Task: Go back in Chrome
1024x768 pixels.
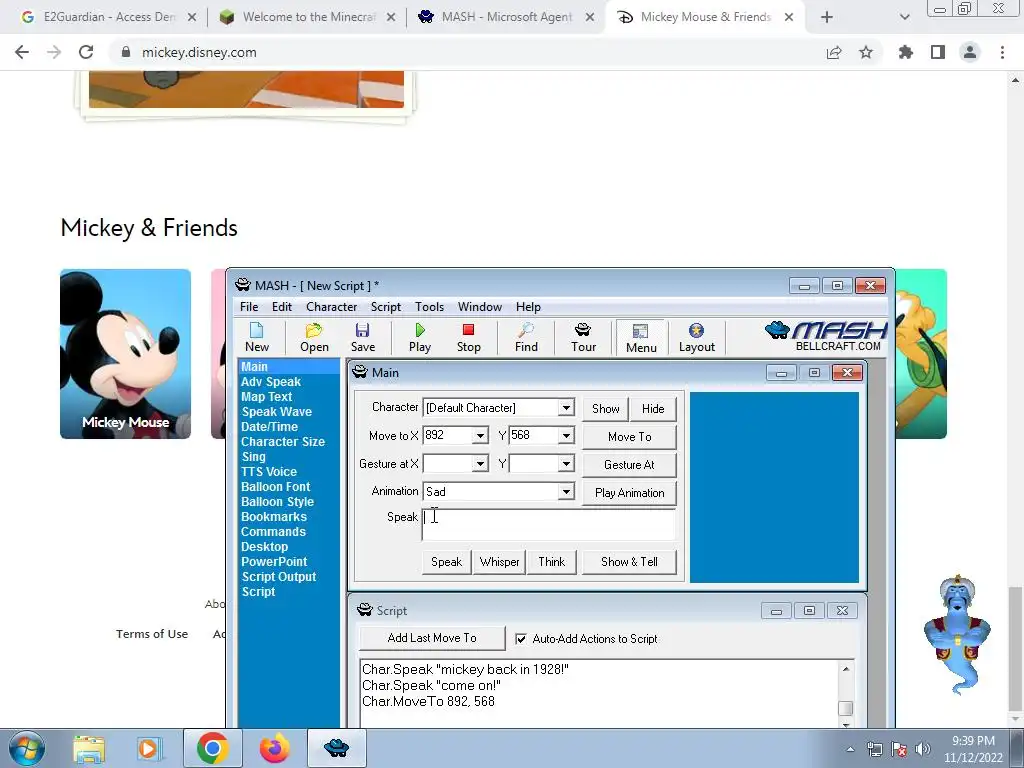Action: 22,52
